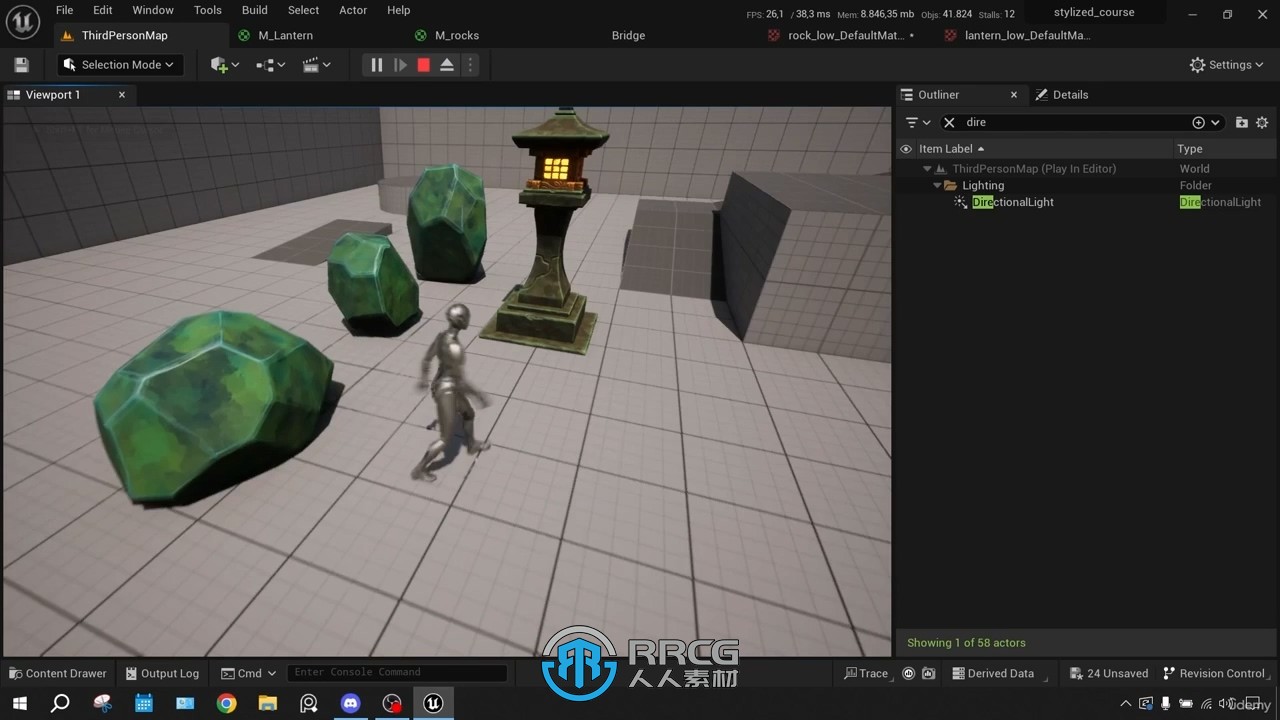Switch to the Bridge tab
Viewport: 1280px width, 720px height.
pyautogui.click(x=628, y=35)
